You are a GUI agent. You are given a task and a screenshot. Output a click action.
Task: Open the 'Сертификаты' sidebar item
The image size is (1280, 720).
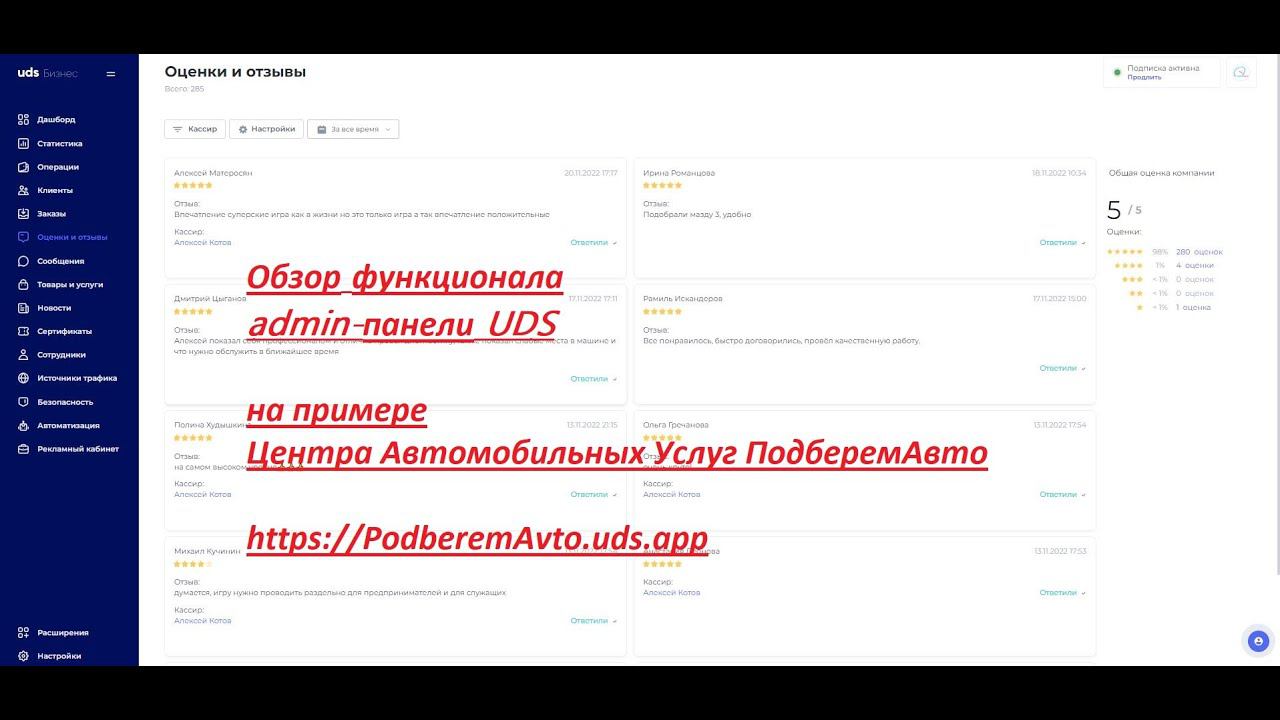tap(64, 331)
